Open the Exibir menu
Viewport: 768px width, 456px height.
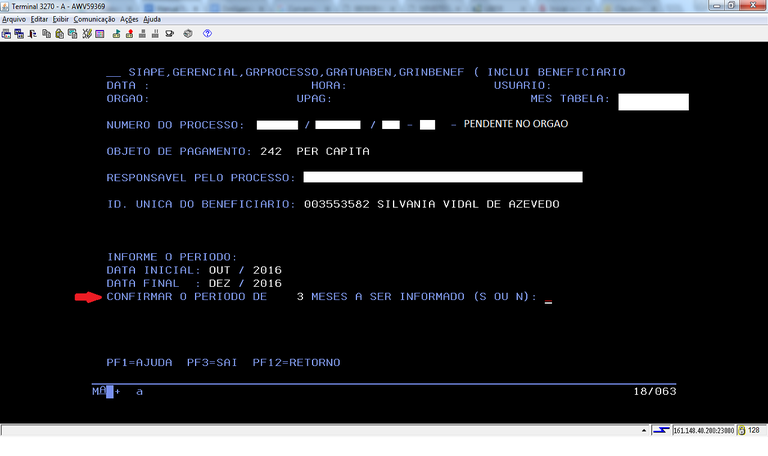(x=61, y=20)
